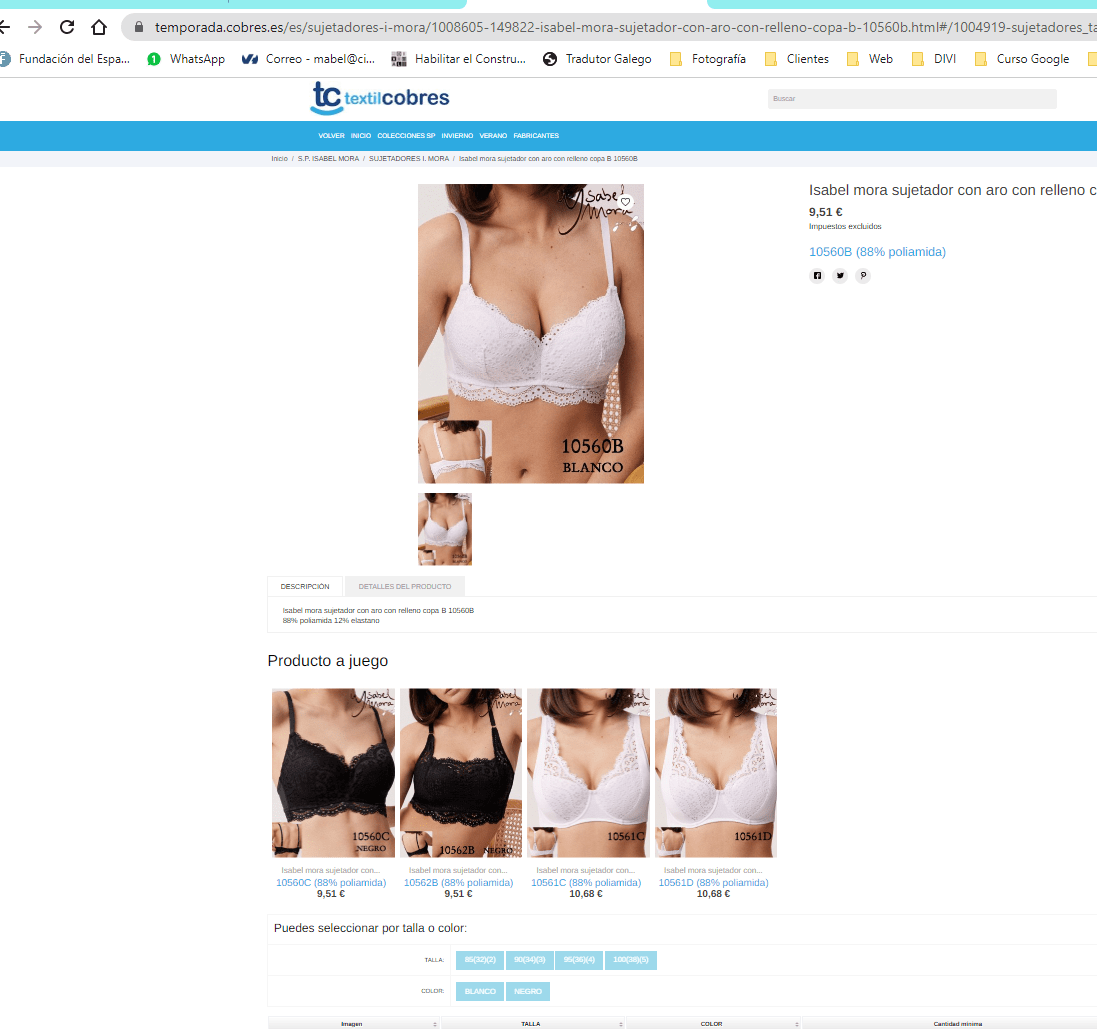
Task: Click Inicio breadcrumb link
Action: pos(279,159)
